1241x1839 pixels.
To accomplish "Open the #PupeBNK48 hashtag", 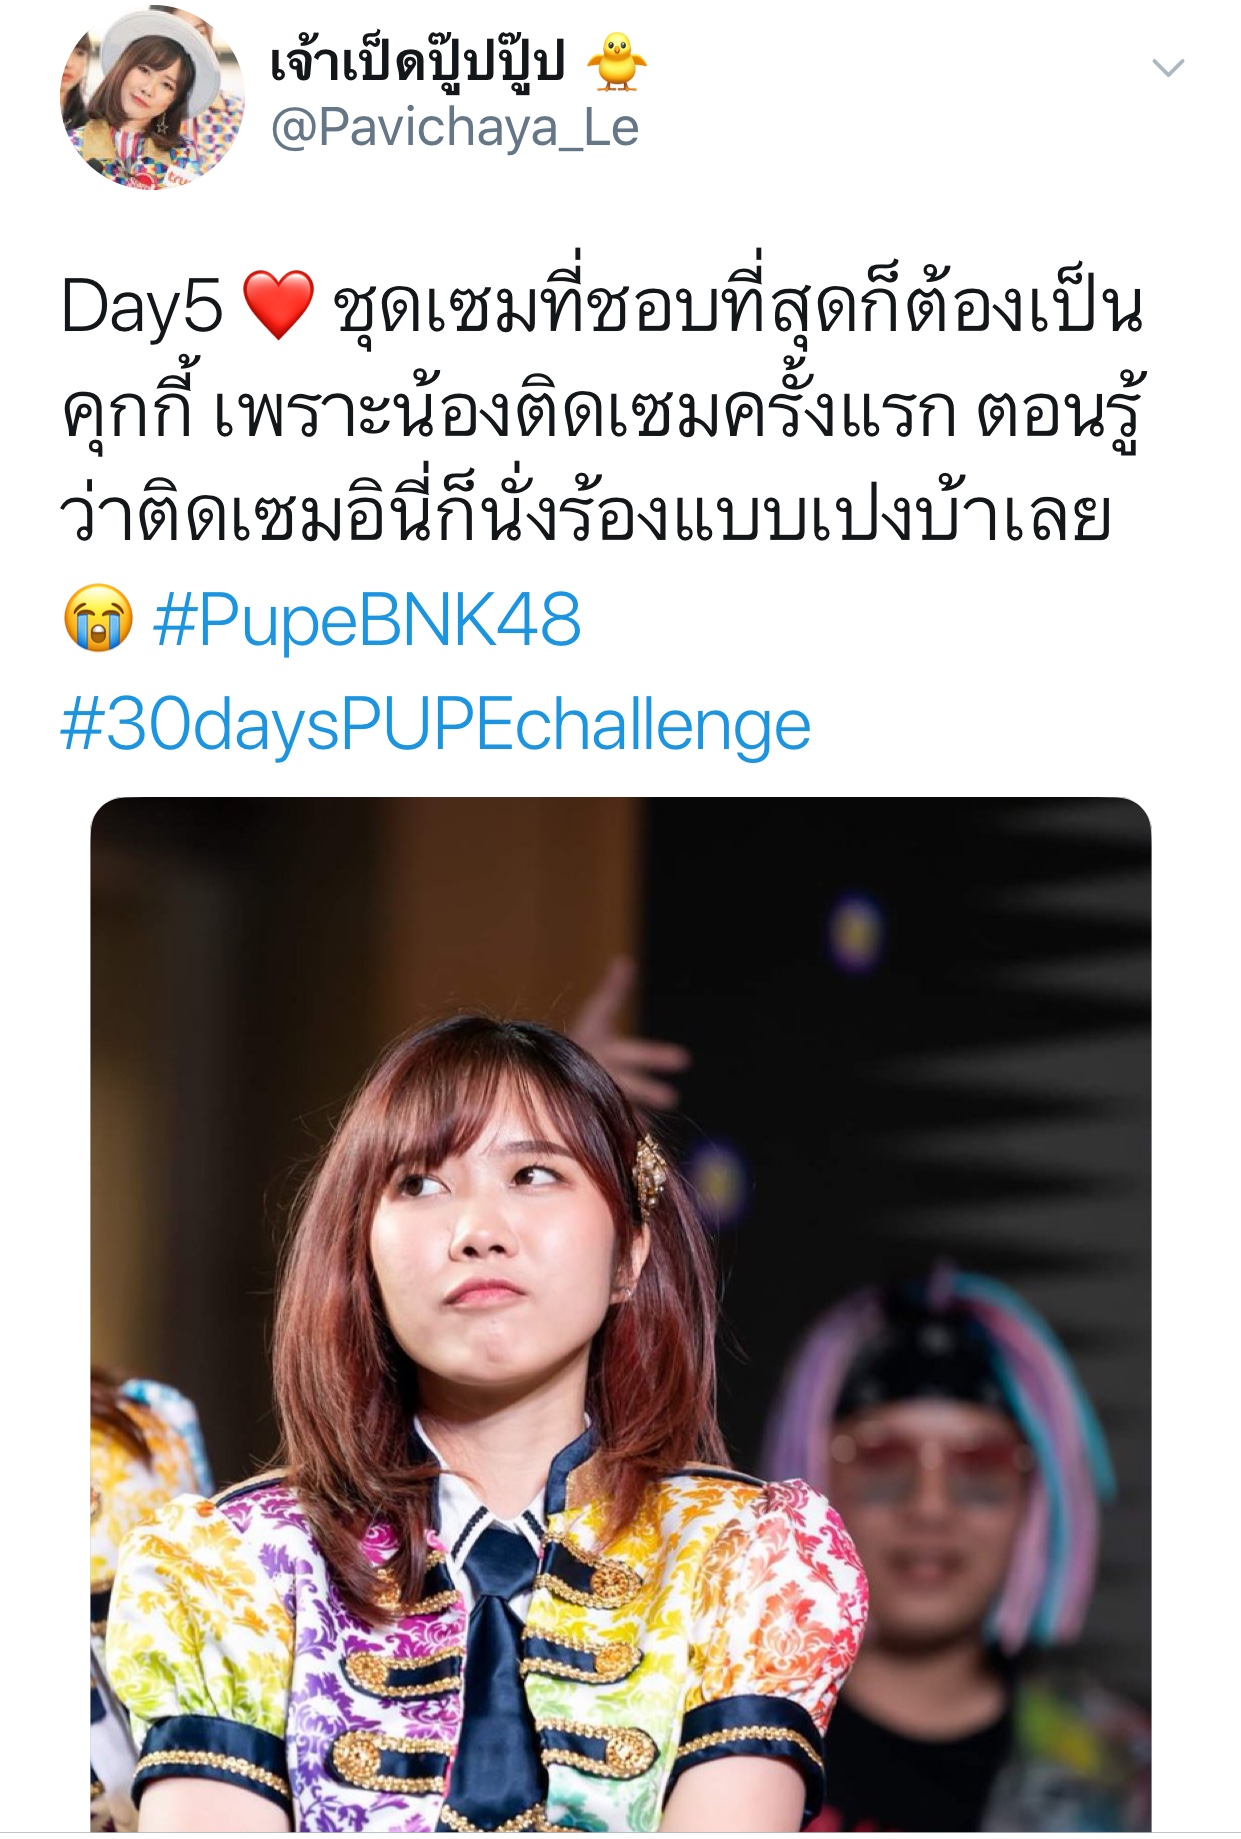I will coord(366,620).
